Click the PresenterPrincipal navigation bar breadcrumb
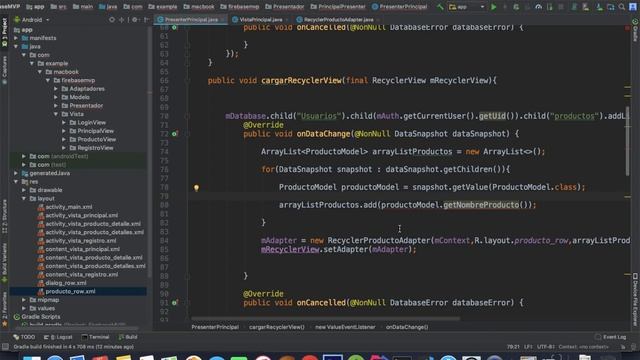Viewport: 640px width, 360px height. pos(399,7)
